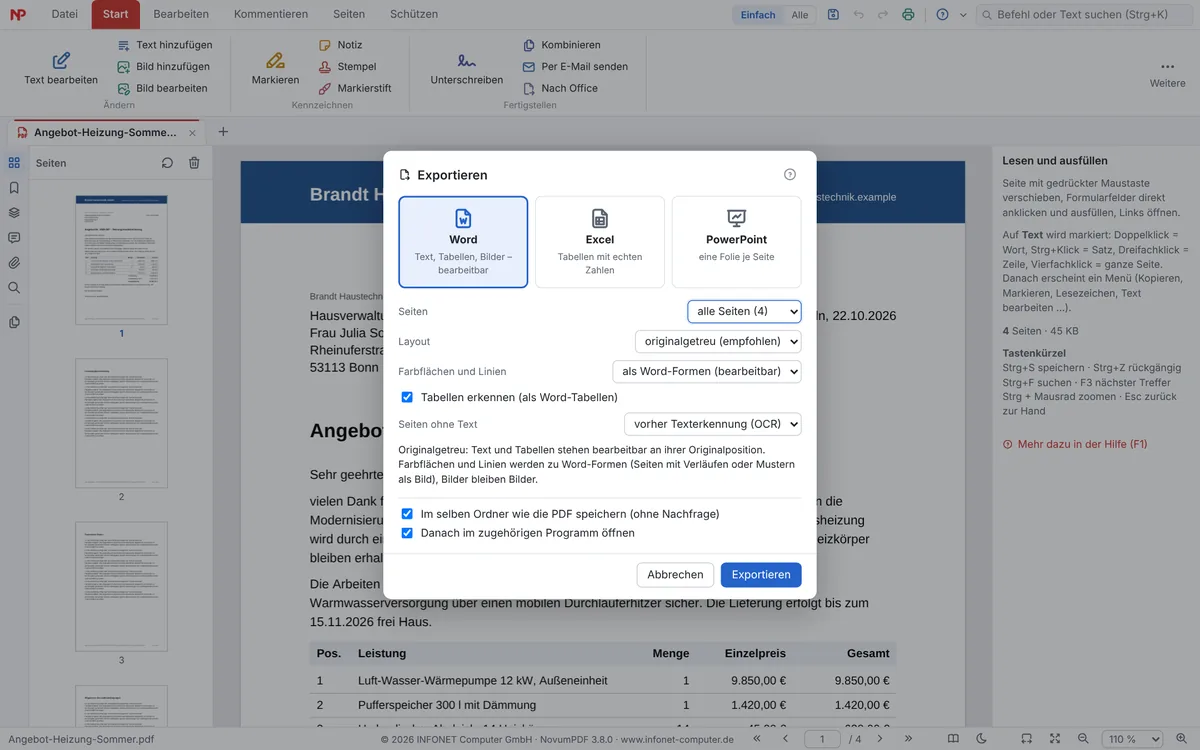Click the trash icon in the Seiten panel
1200x750 pixels.
[x=194, y=163]
